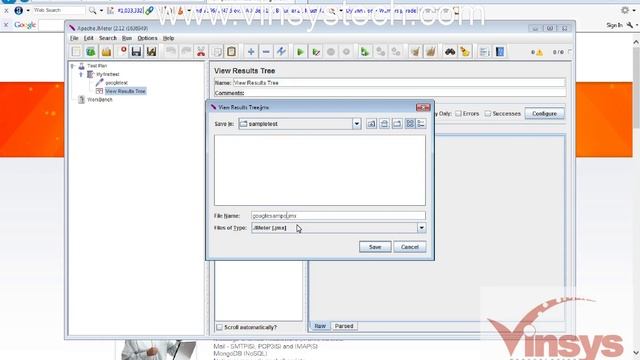640x360 pixels.
Task: Click the Name field of View Results Tree
Action: [x=399, y=83]
